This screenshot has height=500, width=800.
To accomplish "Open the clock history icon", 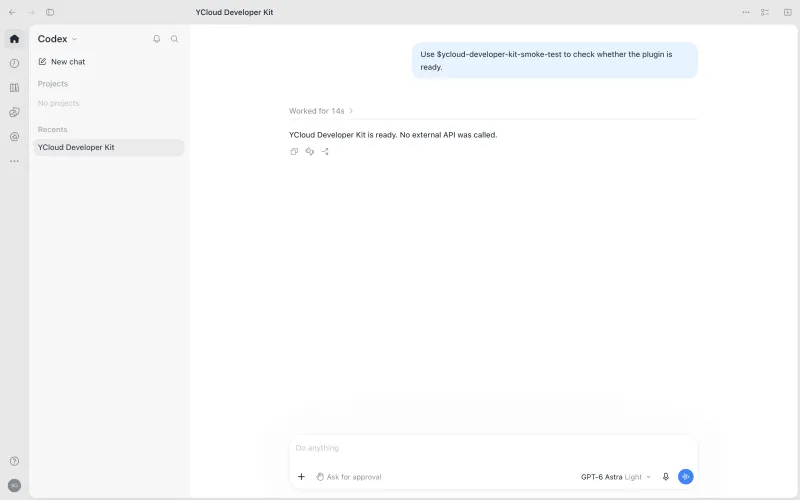I will tap(14, 63).
